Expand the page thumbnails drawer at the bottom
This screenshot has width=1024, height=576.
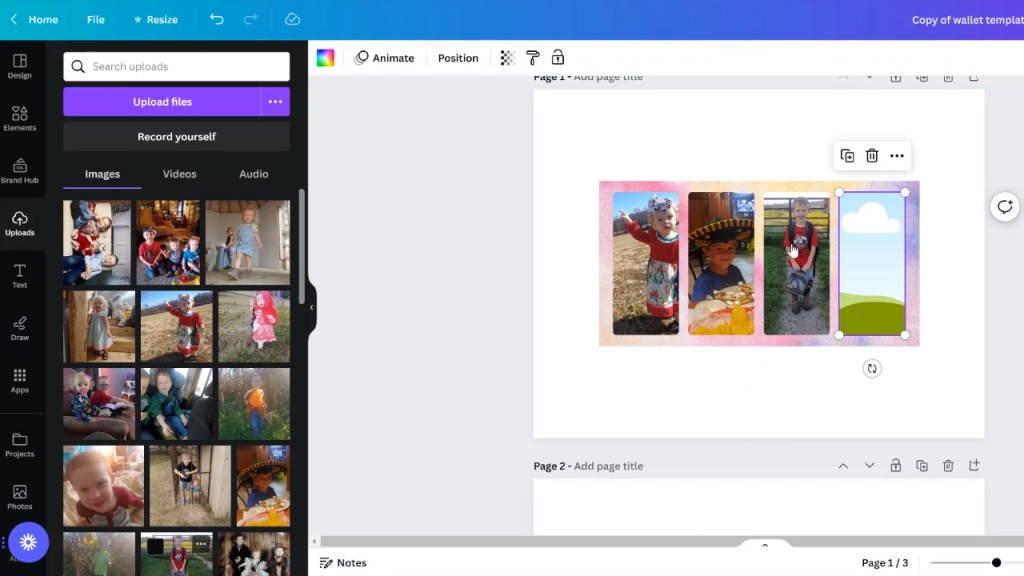pos(765,545)
